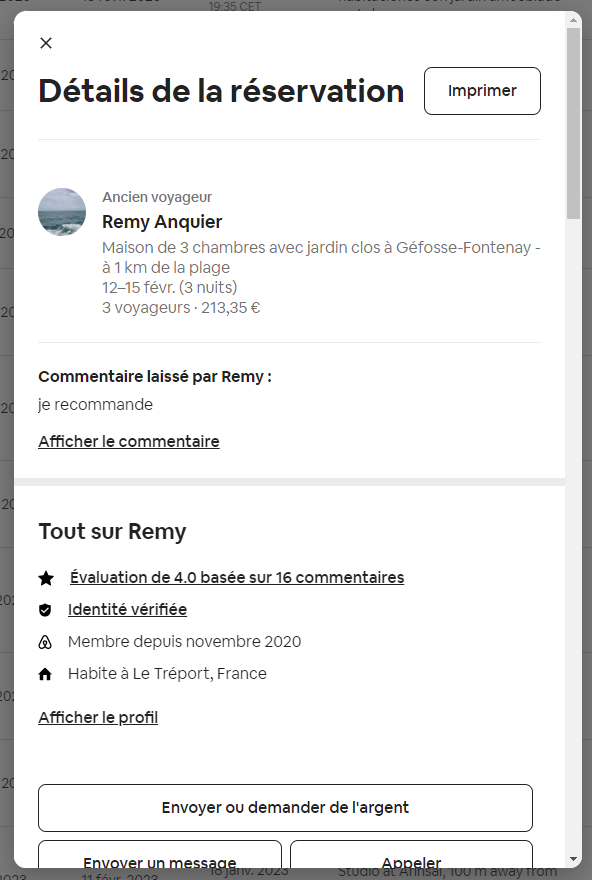Click the scrollbar up arrow
Screen dimensions: 592x880
pyautogui.click(x=573, y=20)
